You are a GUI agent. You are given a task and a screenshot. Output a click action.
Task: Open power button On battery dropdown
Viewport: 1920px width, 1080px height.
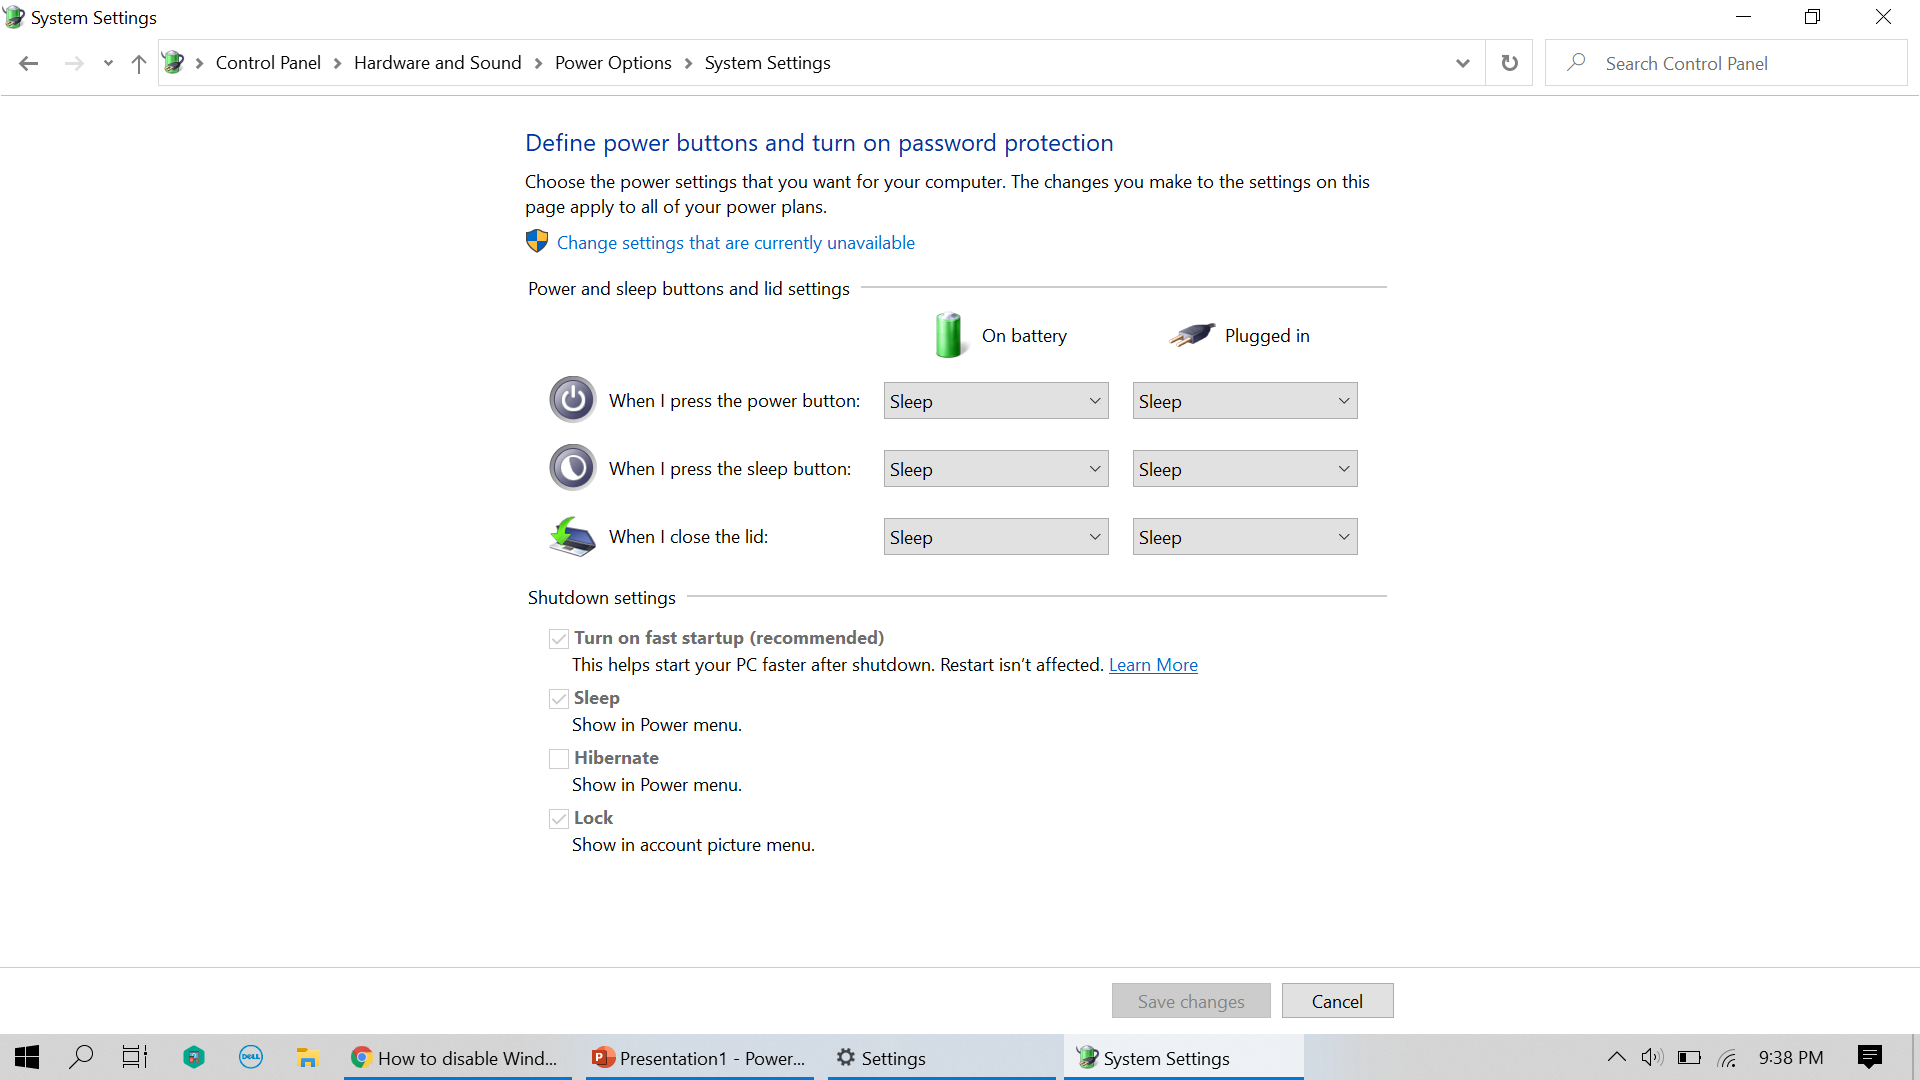[995, 401]
